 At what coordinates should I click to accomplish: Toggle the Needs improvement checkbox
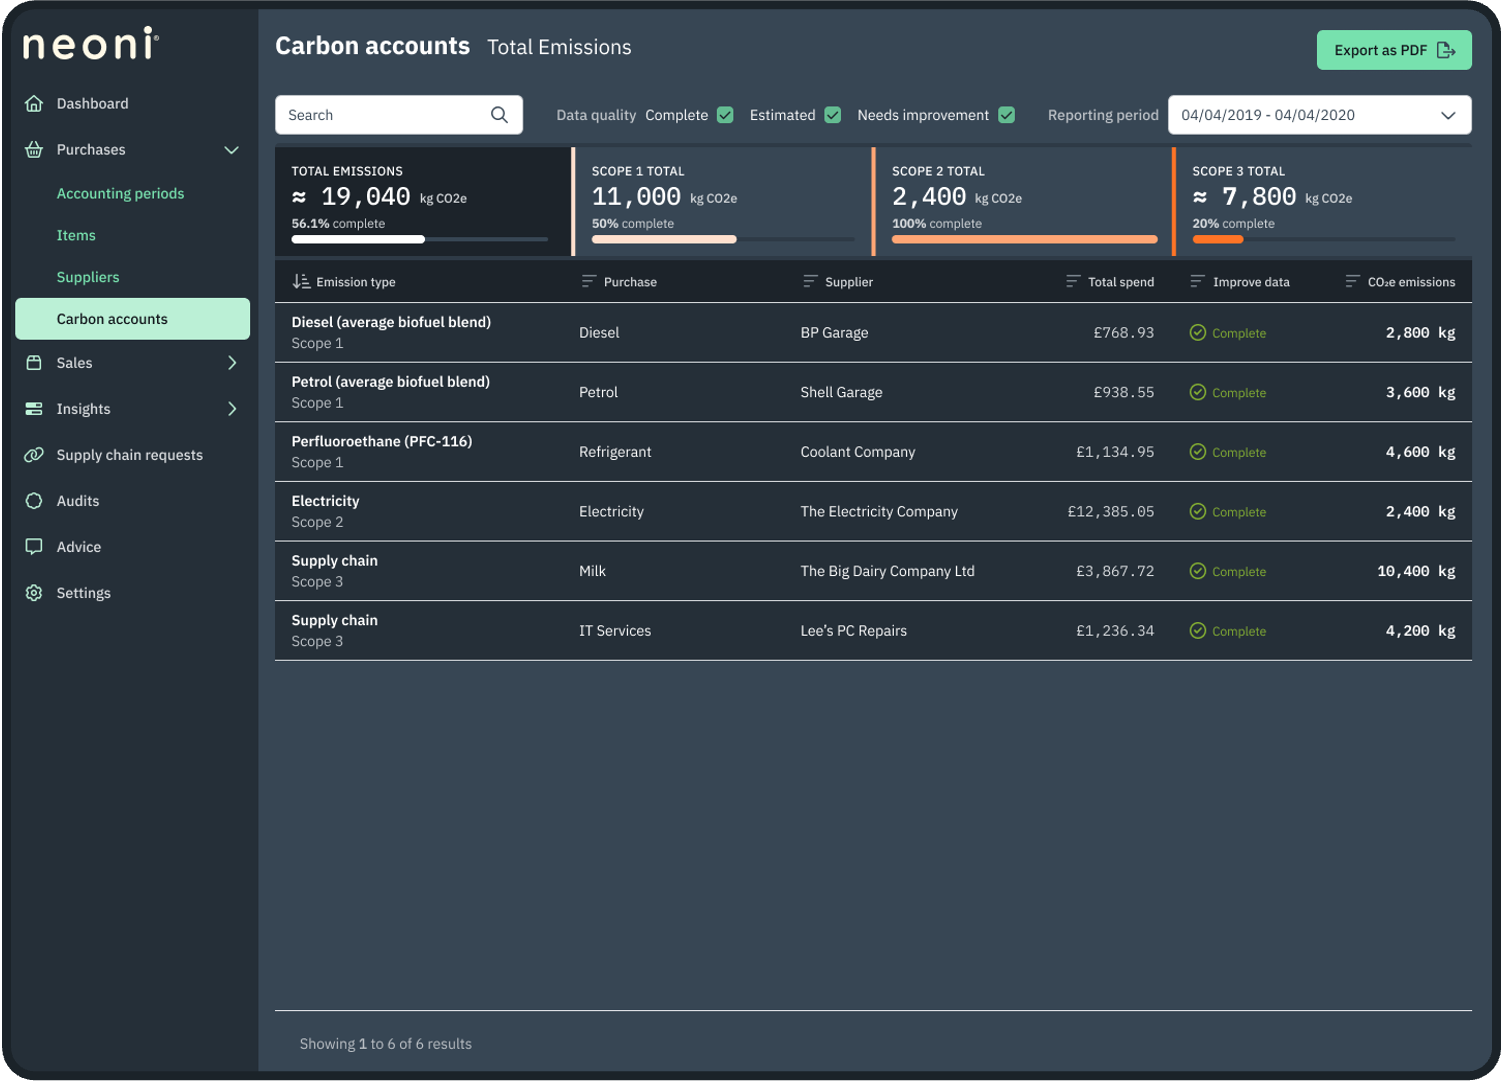[x=1006, y=115]
